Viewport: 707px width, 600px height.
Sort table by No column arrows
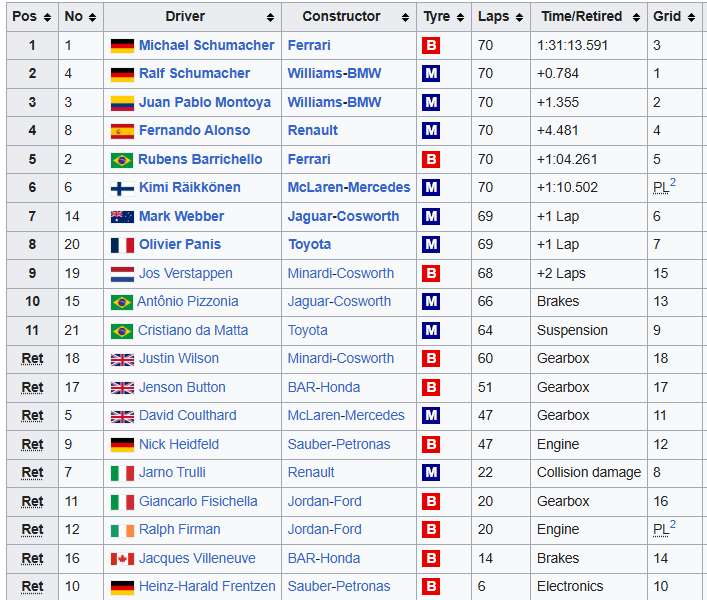[x=92, y=17]
